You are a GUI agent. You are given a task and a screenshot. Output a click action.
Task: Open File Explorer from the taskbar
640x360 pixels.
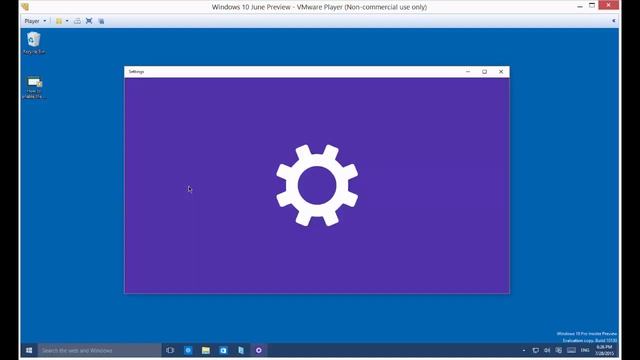[206, 350]
